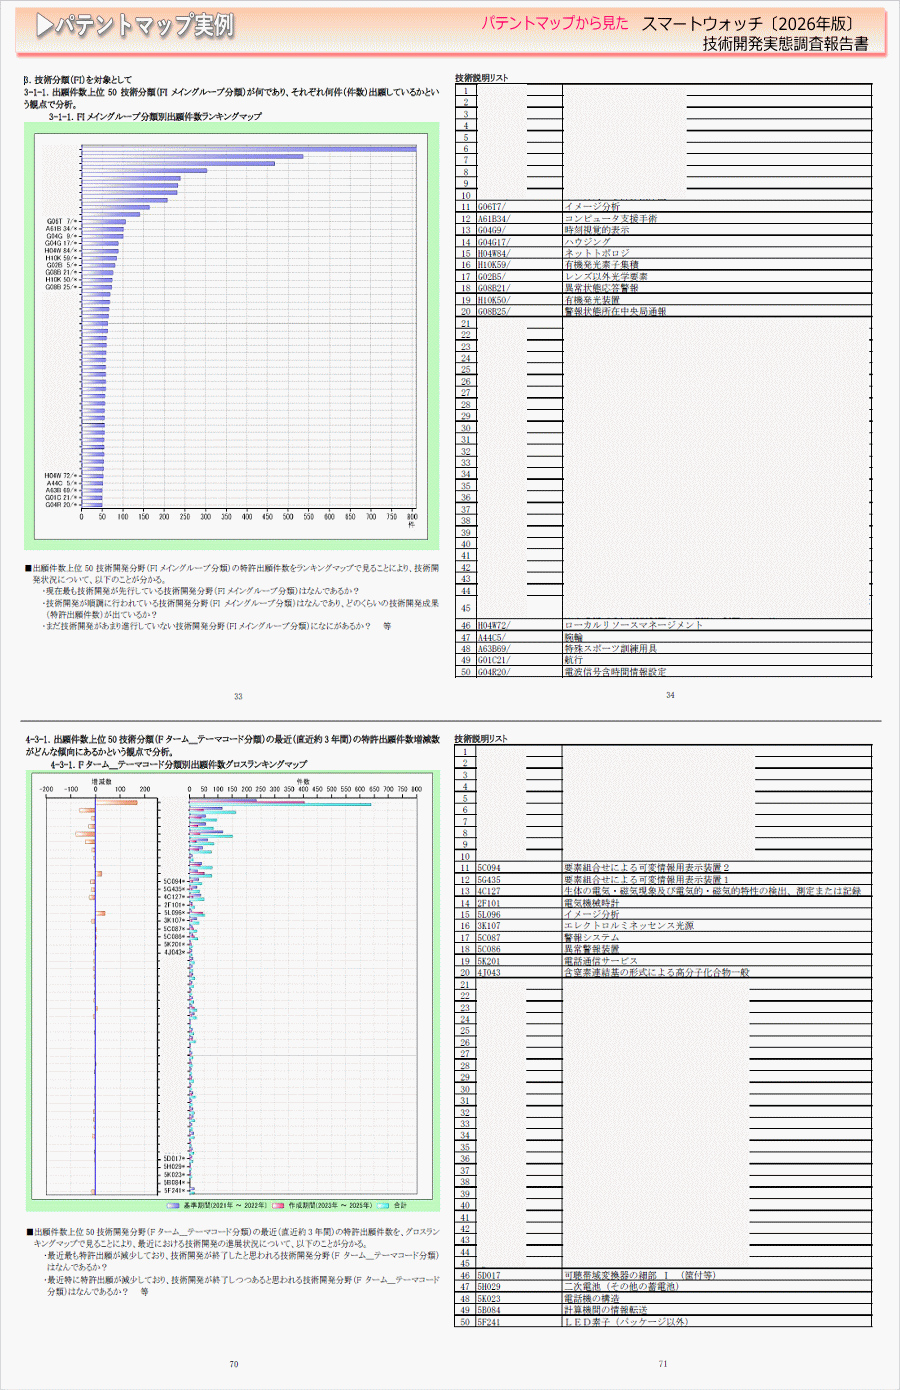Click the pink パテントマップから見た header text

554,23
